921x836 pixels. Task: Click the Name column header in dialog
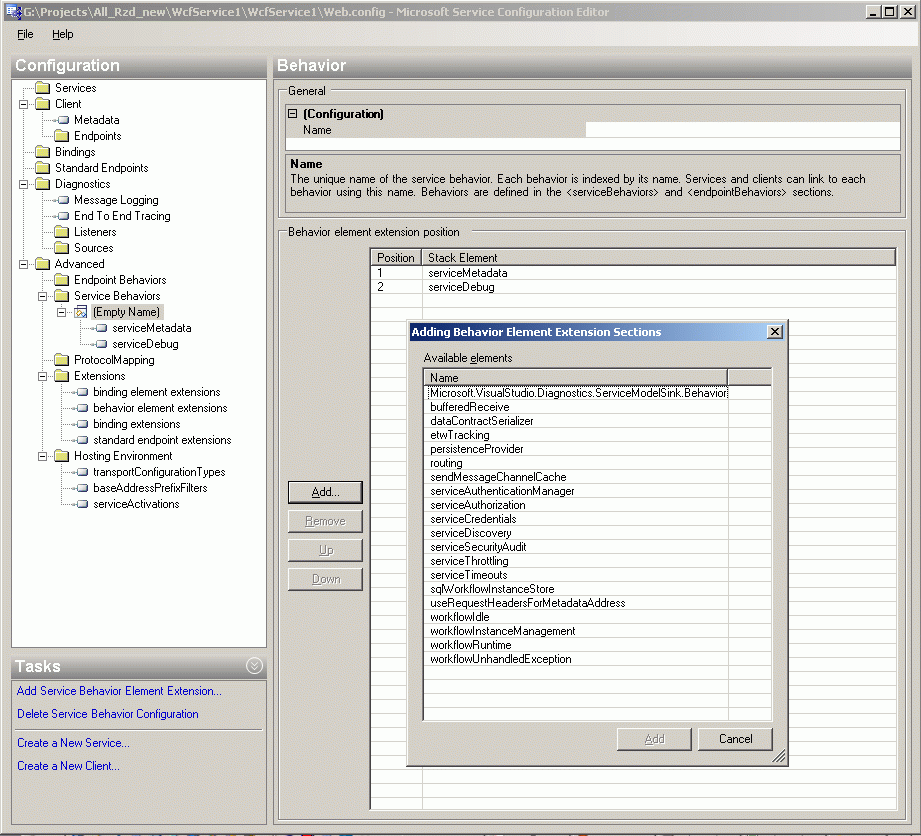tap(575, 377)
